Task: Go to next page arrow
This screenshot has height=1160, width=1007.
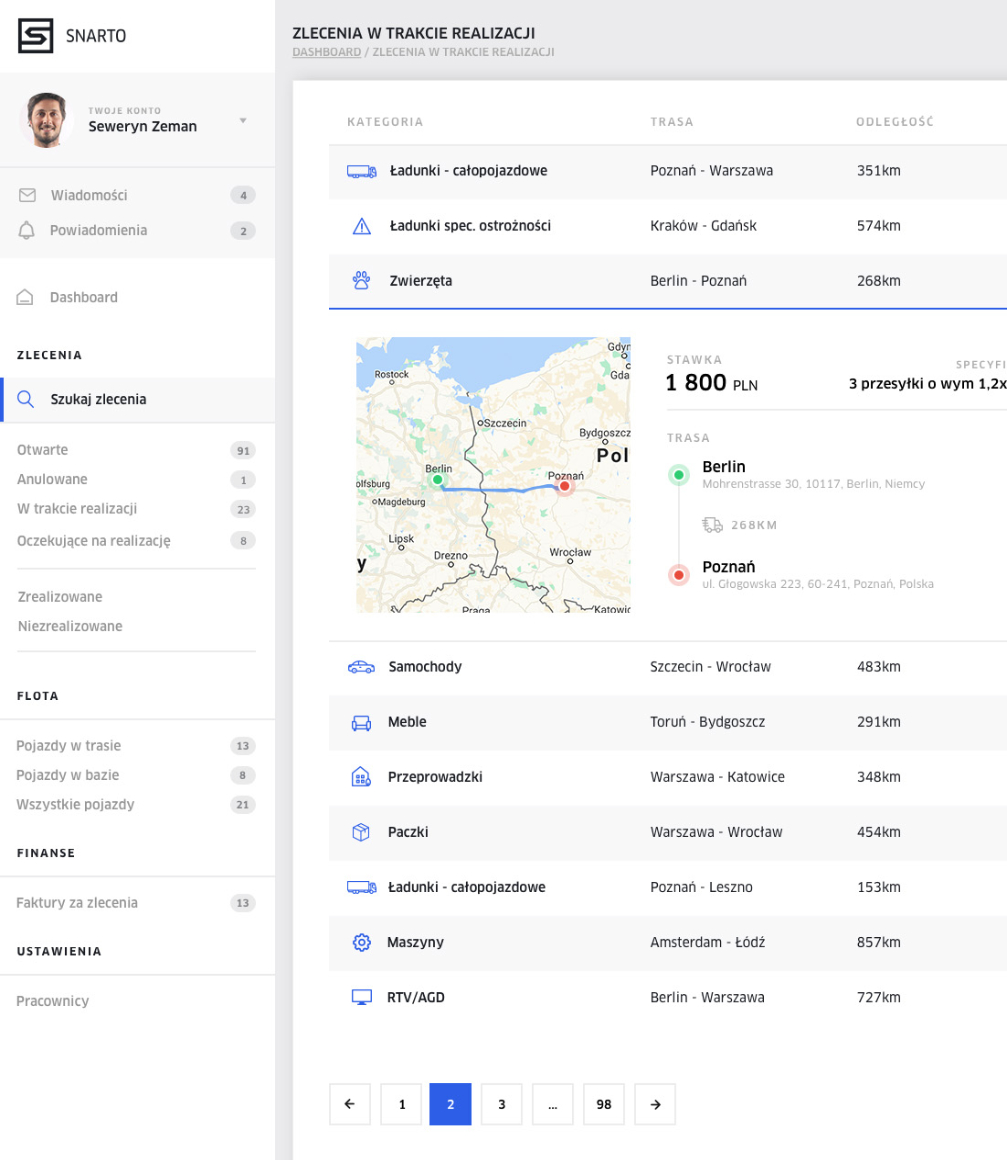Action: pyautogui.click(x=655, y=1104)
